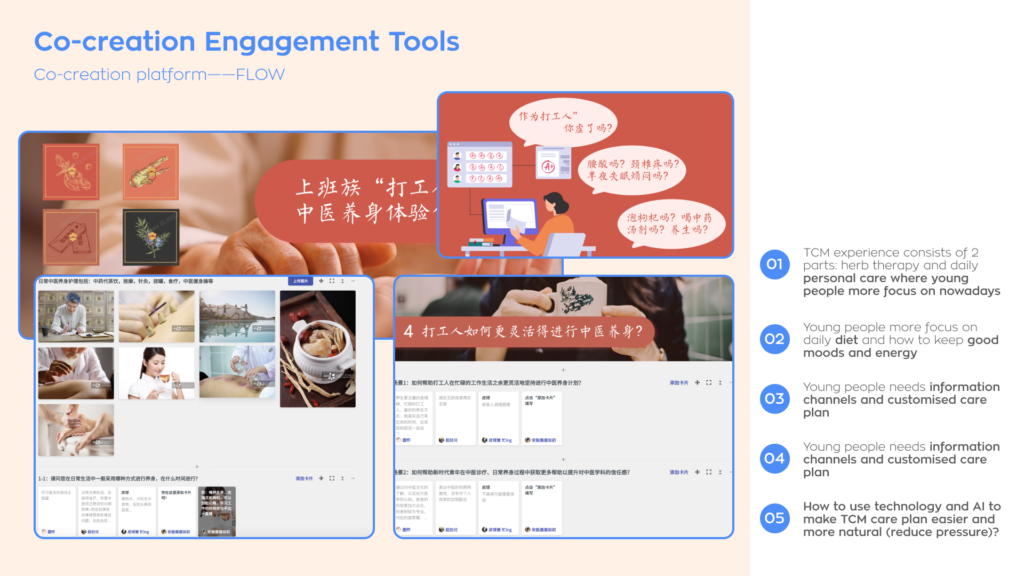This screenshot has height=576, width=1024.
Task: Open the woman drinking tea image
Action: 156,372
